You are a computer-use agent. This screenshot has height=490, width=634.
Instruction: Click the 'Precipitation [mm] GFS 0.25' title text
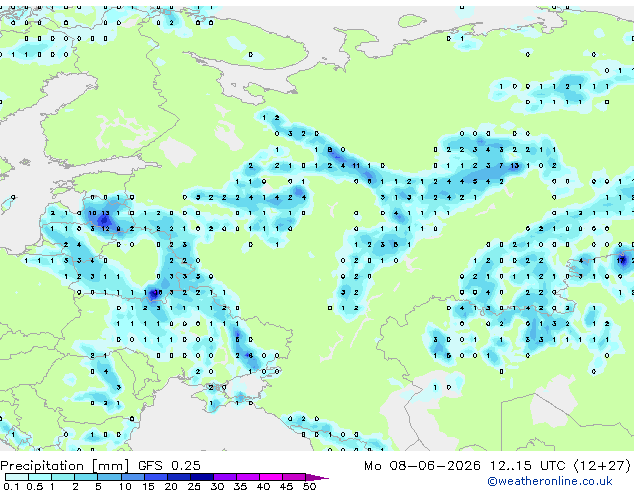tap(100, 465)
